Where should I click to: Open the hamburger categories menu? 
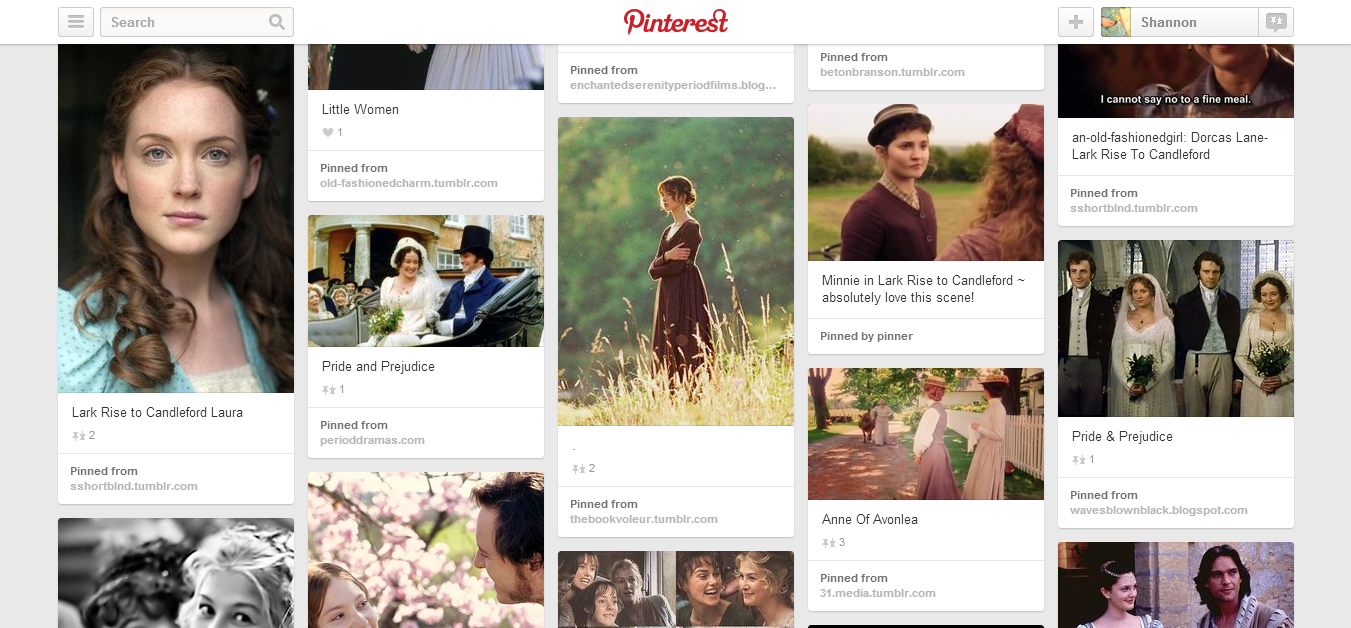(76, 22)
